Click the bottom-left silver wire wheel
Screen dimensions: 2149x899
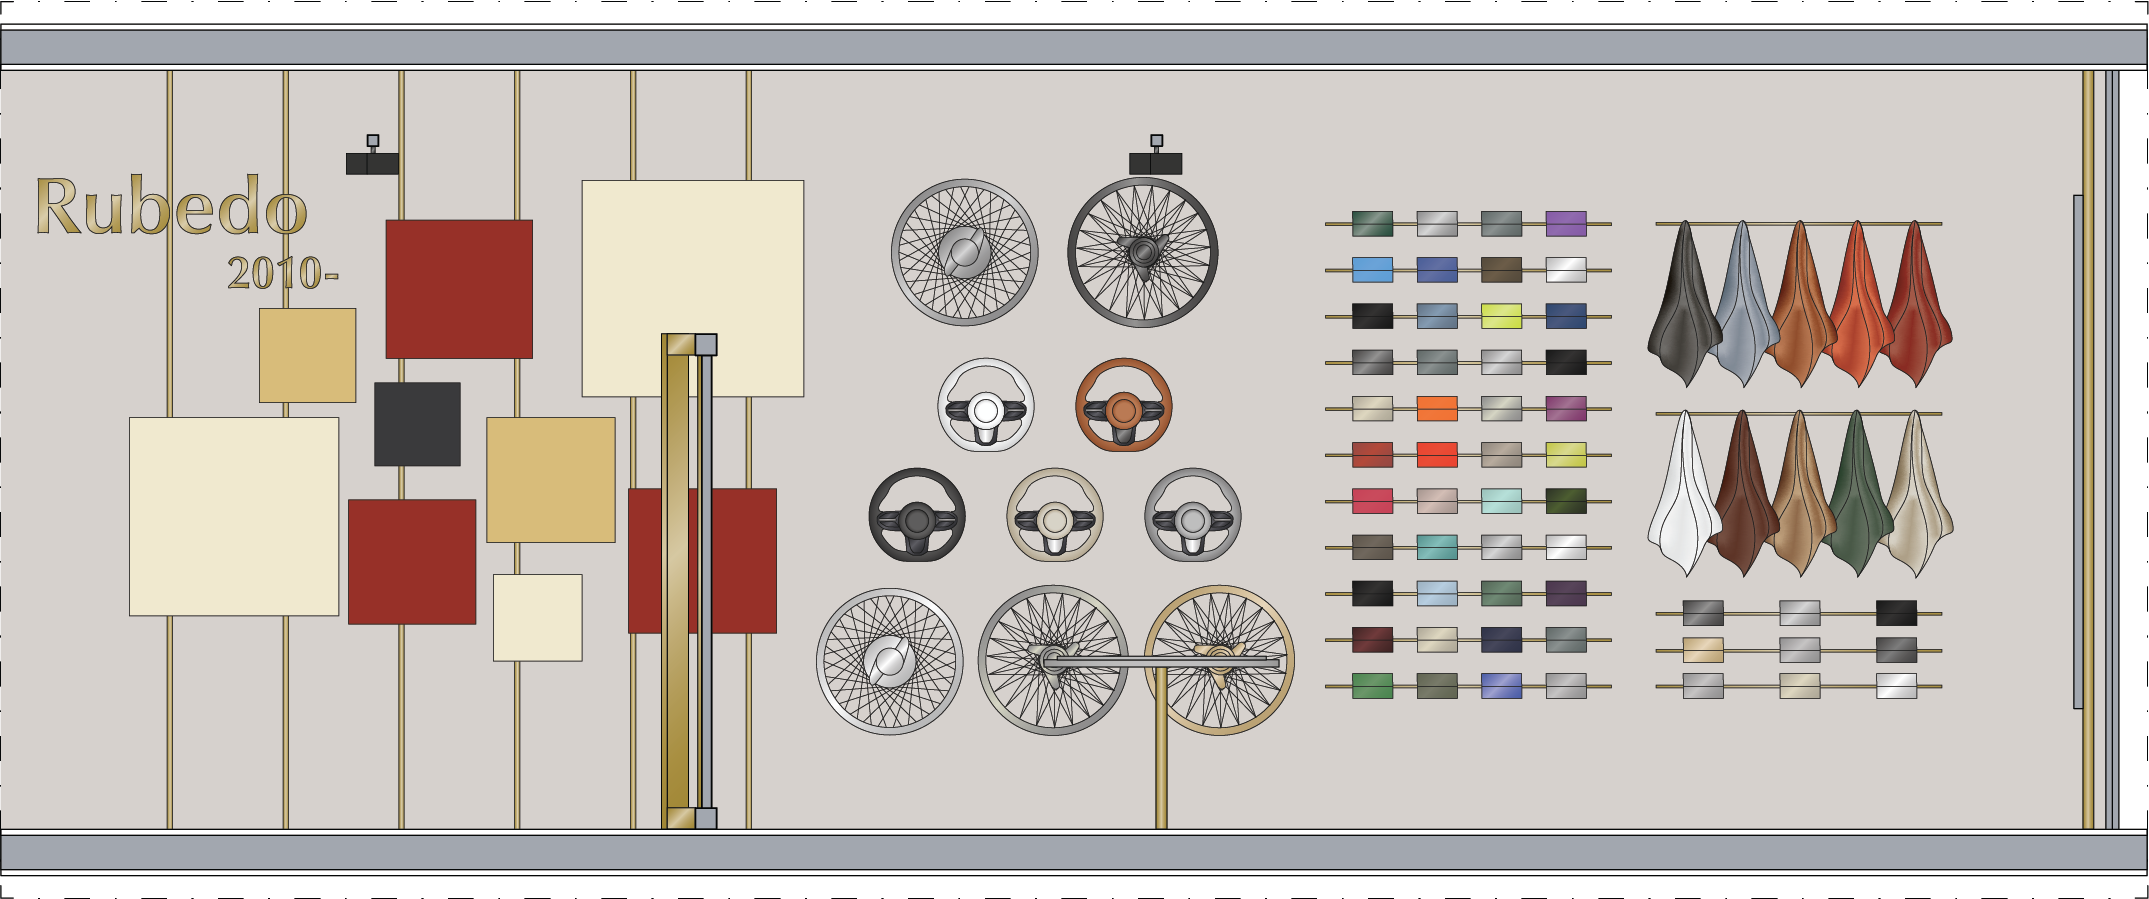pos(890,662)
